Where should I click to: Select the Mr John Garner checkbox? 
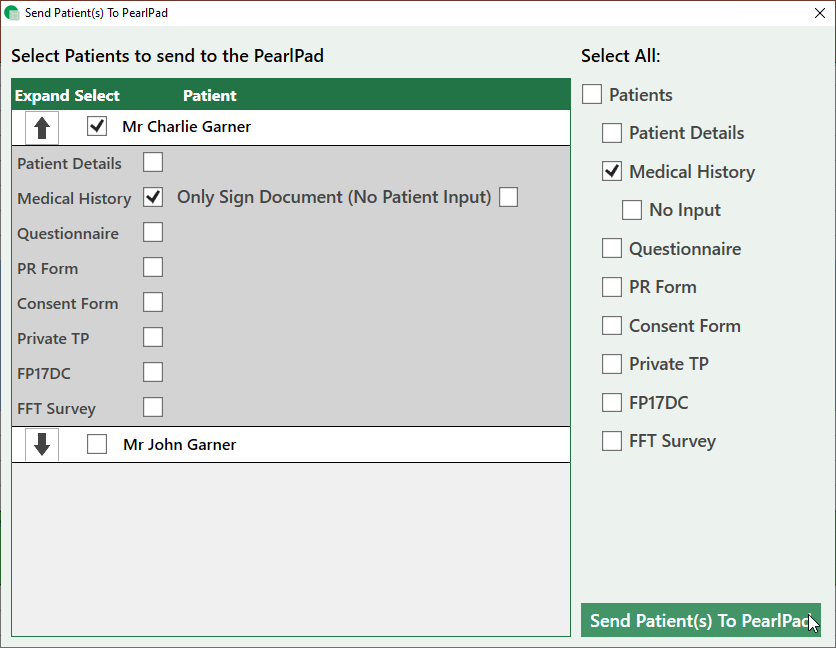(97, 445)
